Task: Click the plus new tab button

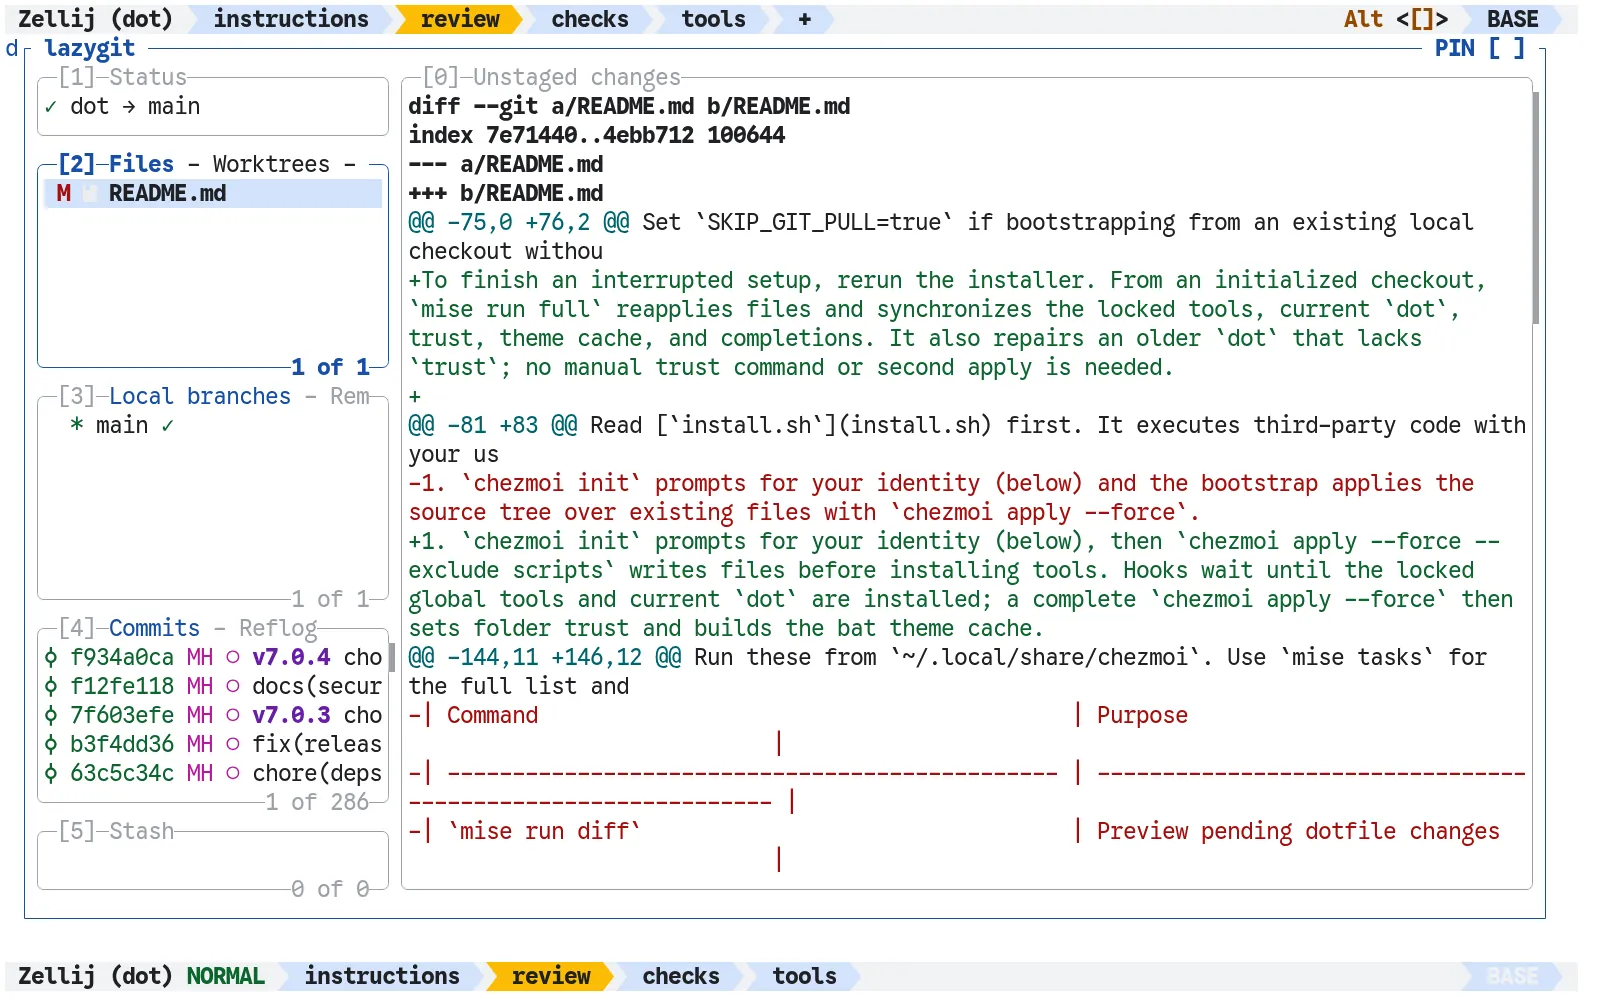Action: (804, 19)
